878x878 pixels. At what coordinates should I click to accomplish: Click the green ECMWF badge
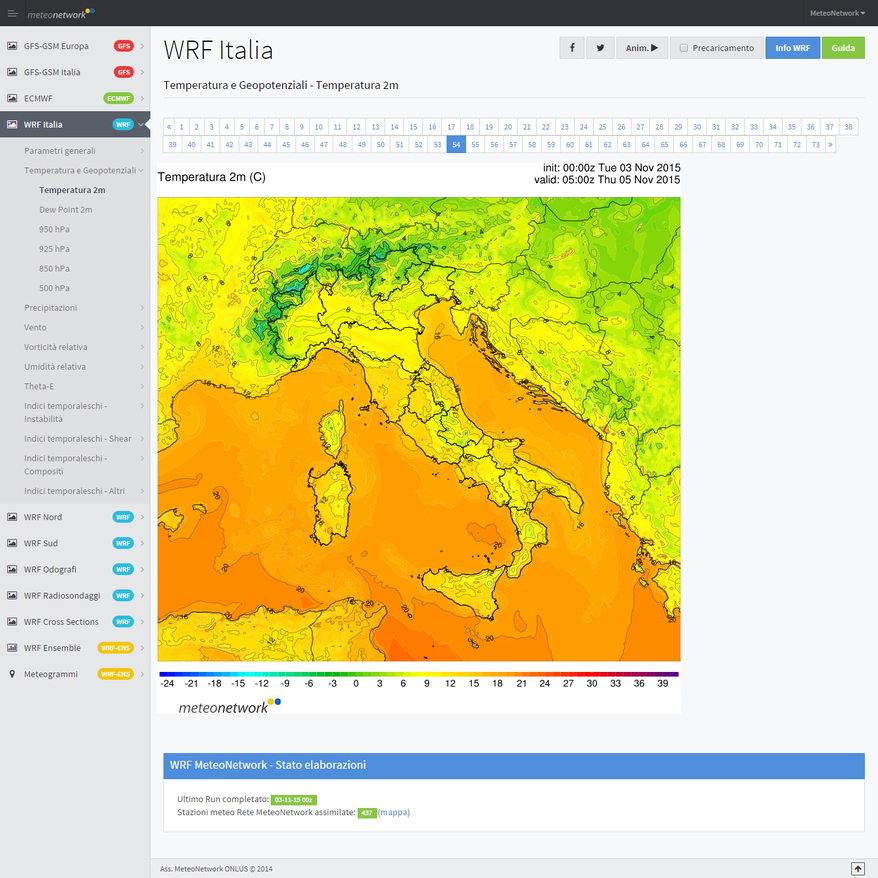119,99
